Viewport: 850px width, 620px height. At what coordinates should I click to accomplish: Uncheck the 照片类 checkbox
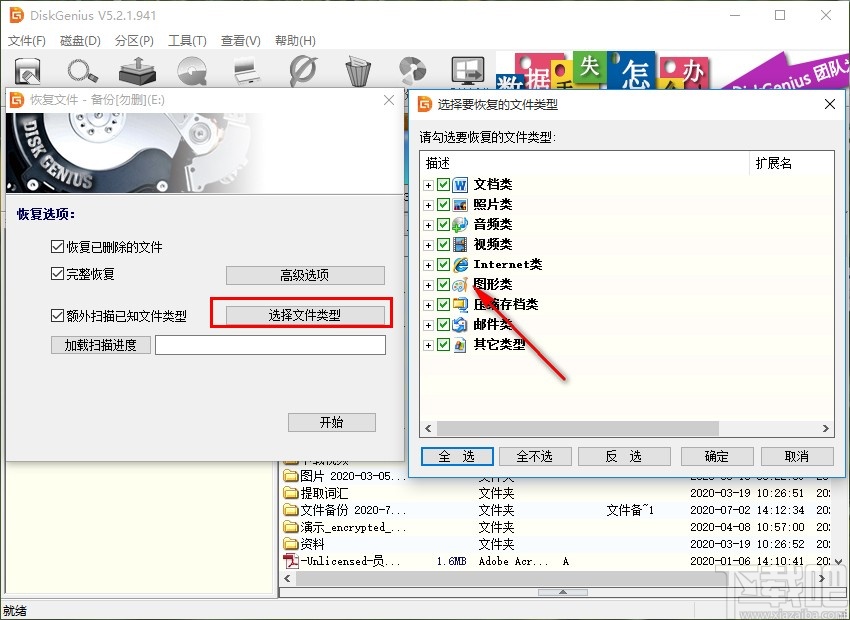(443, 205)
